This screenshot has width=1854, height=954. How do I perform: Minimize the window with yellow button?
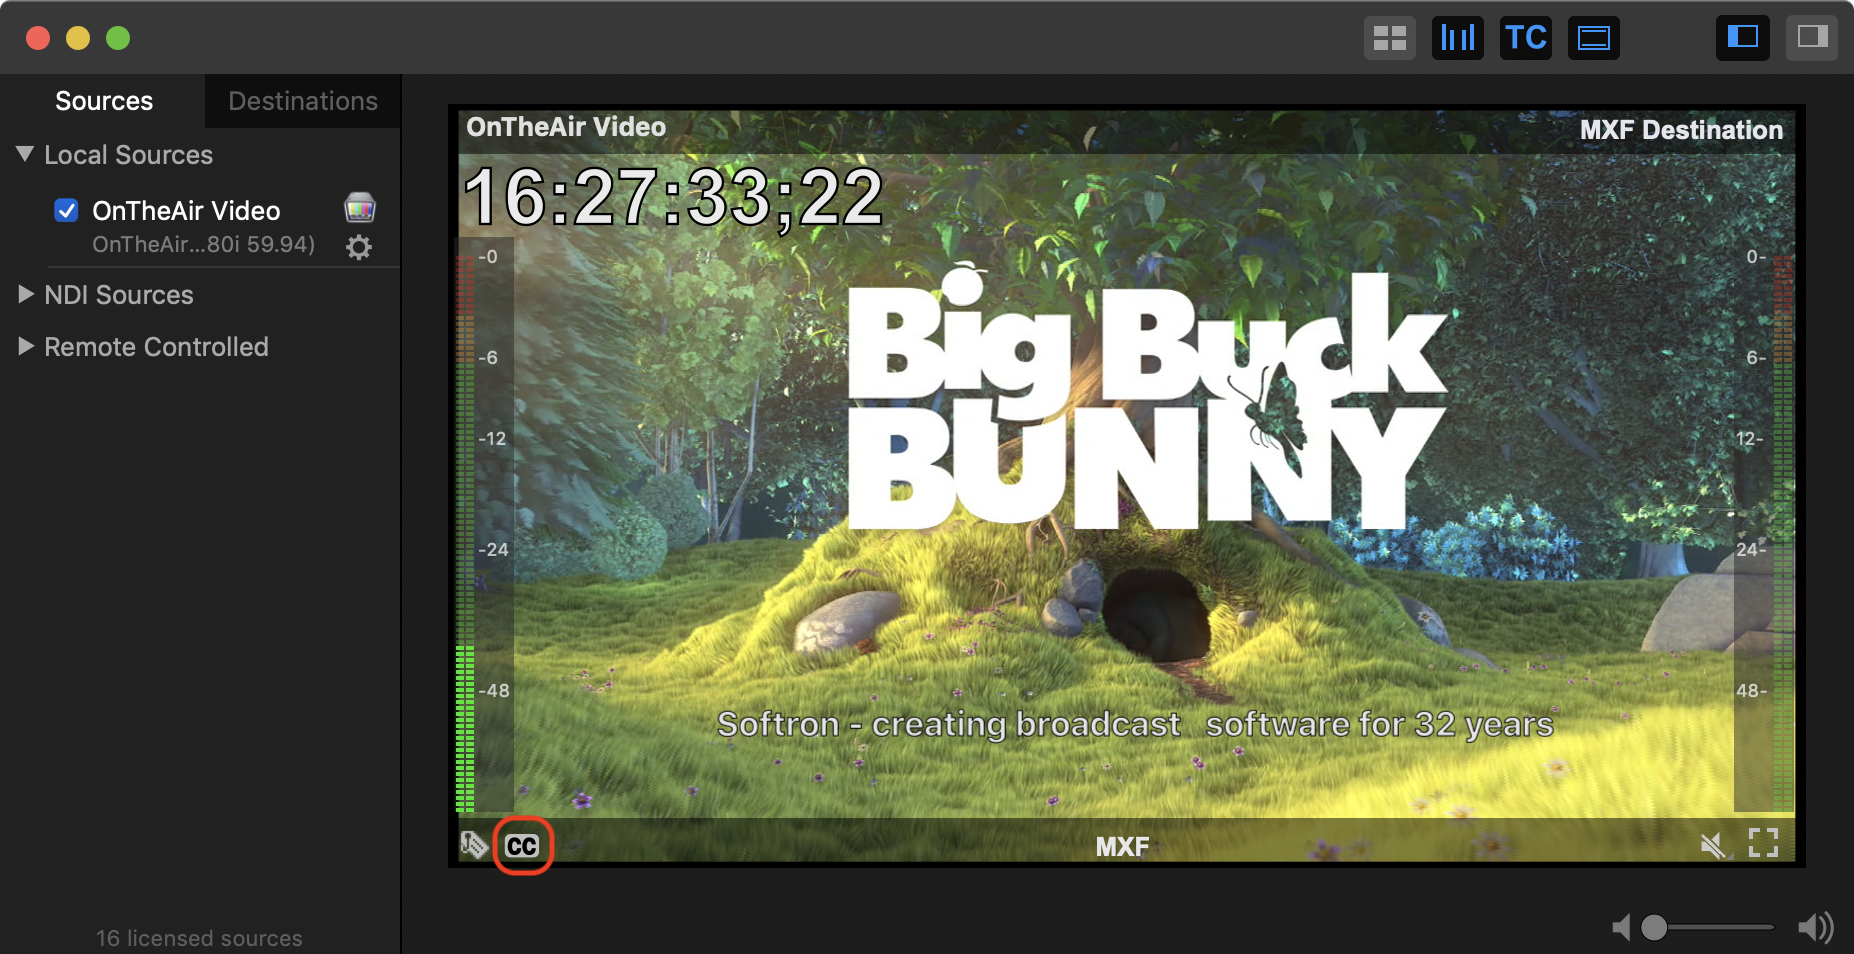[x=78, y=38]
